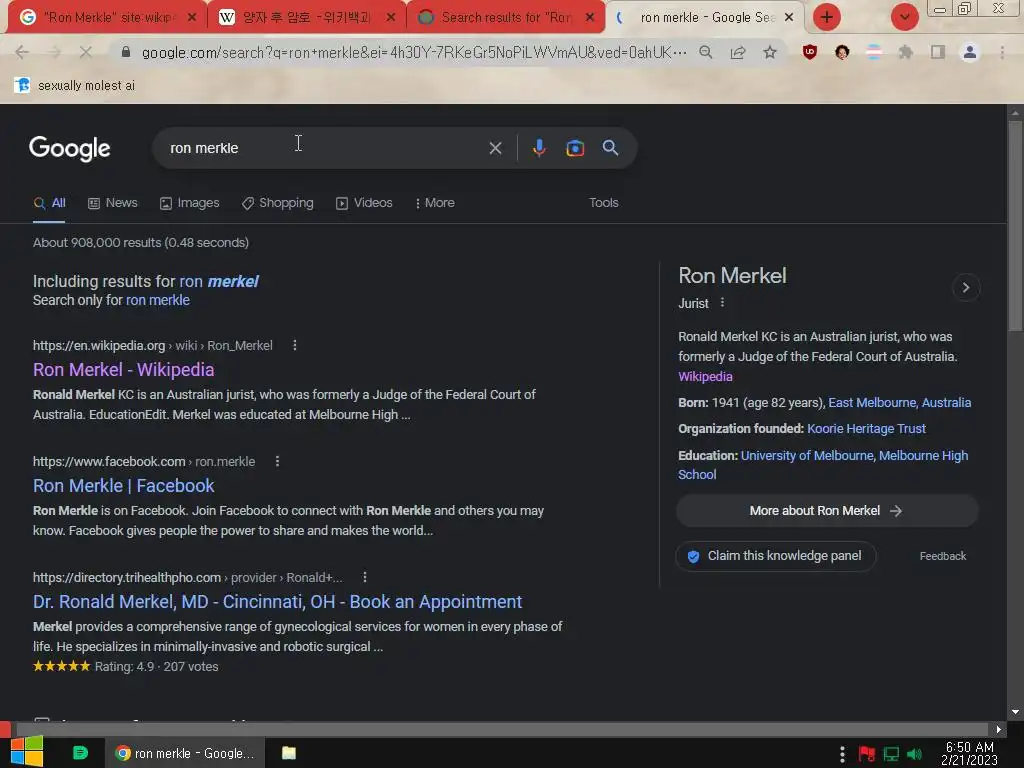Open the taskbar clock and date
Image resolution: width=1024 pixels, height=768 pixels.
tap(970, 754)
